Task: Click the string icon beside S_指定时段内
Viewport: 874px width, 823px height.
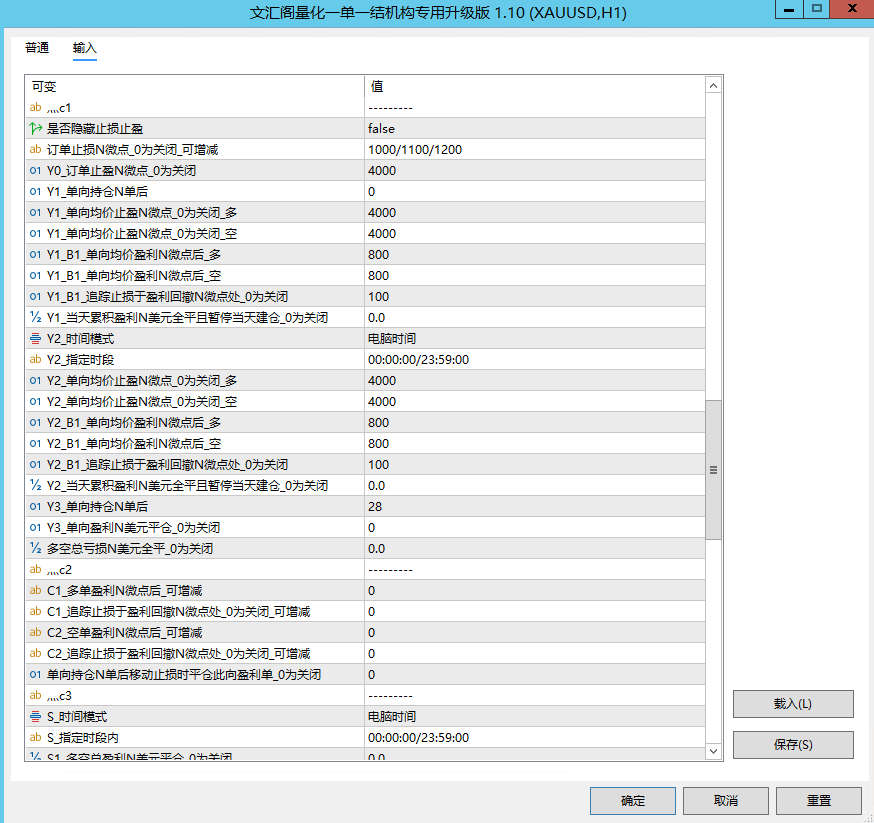Action: coord(36,737)
